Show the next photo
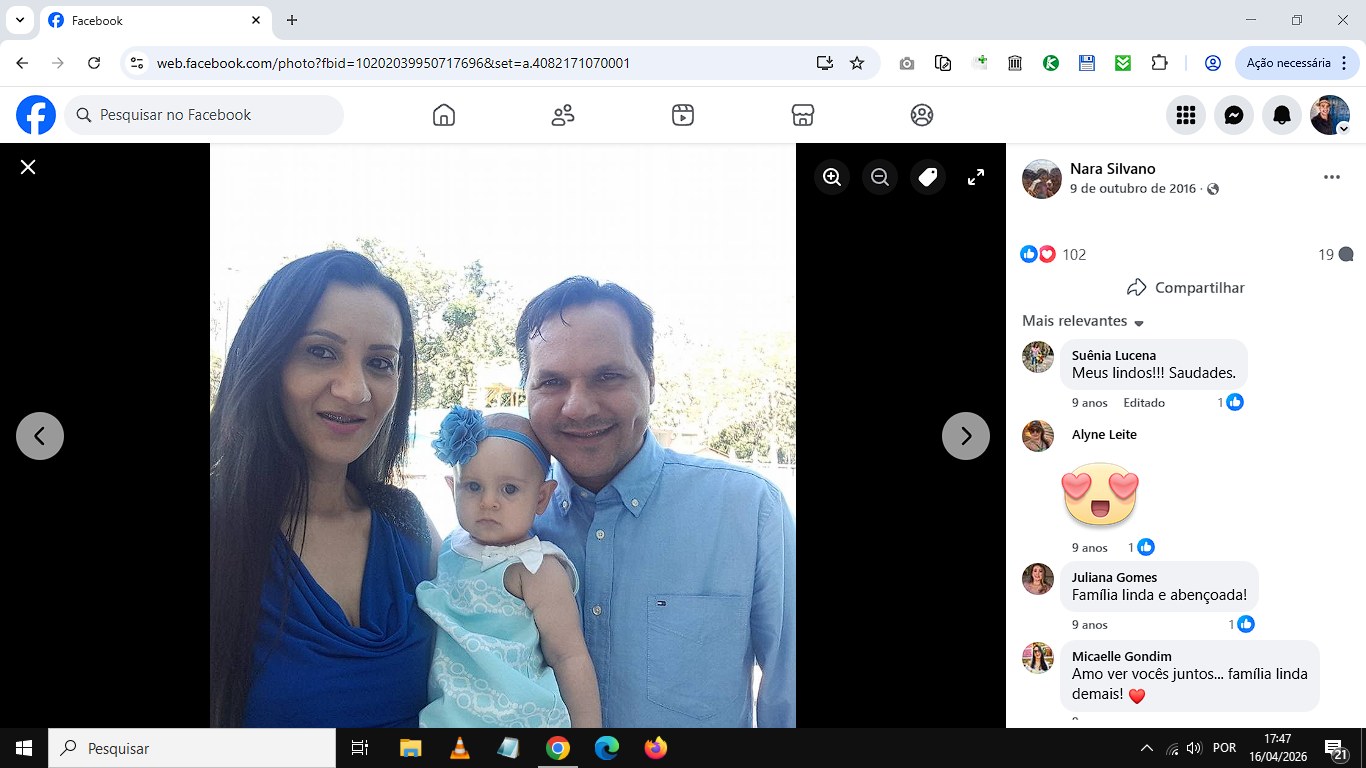This screenshot has height=768, width=1366. click(x=966, y=436)
